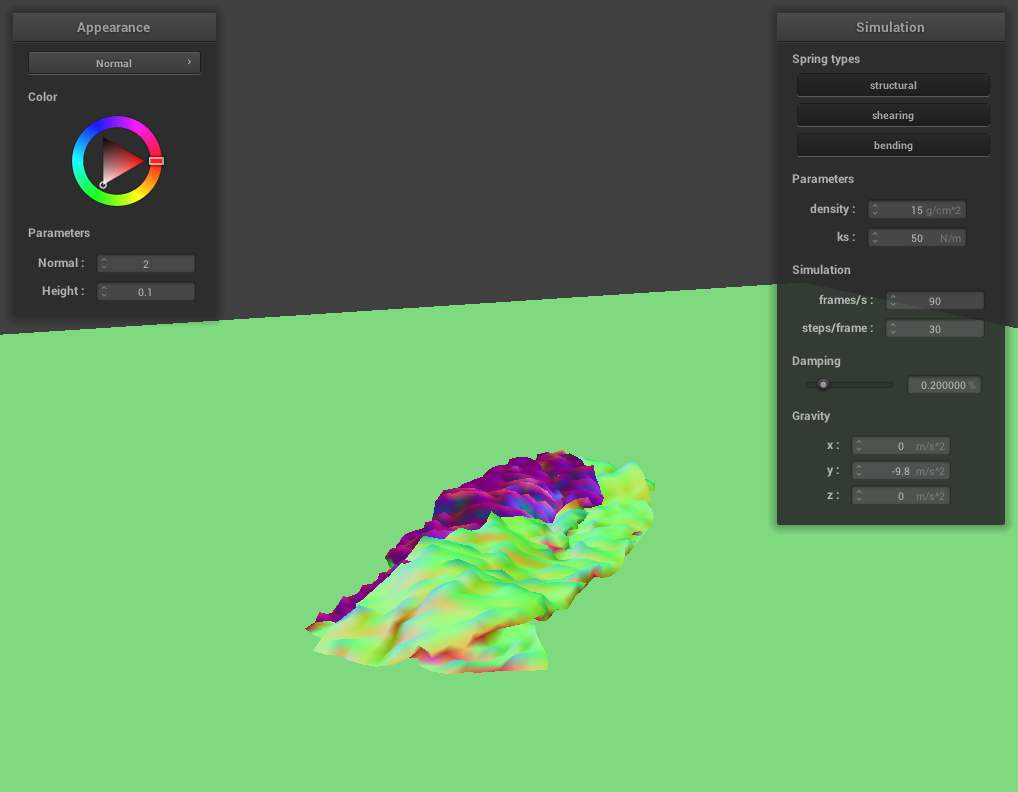Image resolution: width=1018 pixels, height=792 pixels.
Task: Click the Gravity z stepper arrows
Action: [x=859, y=496]
